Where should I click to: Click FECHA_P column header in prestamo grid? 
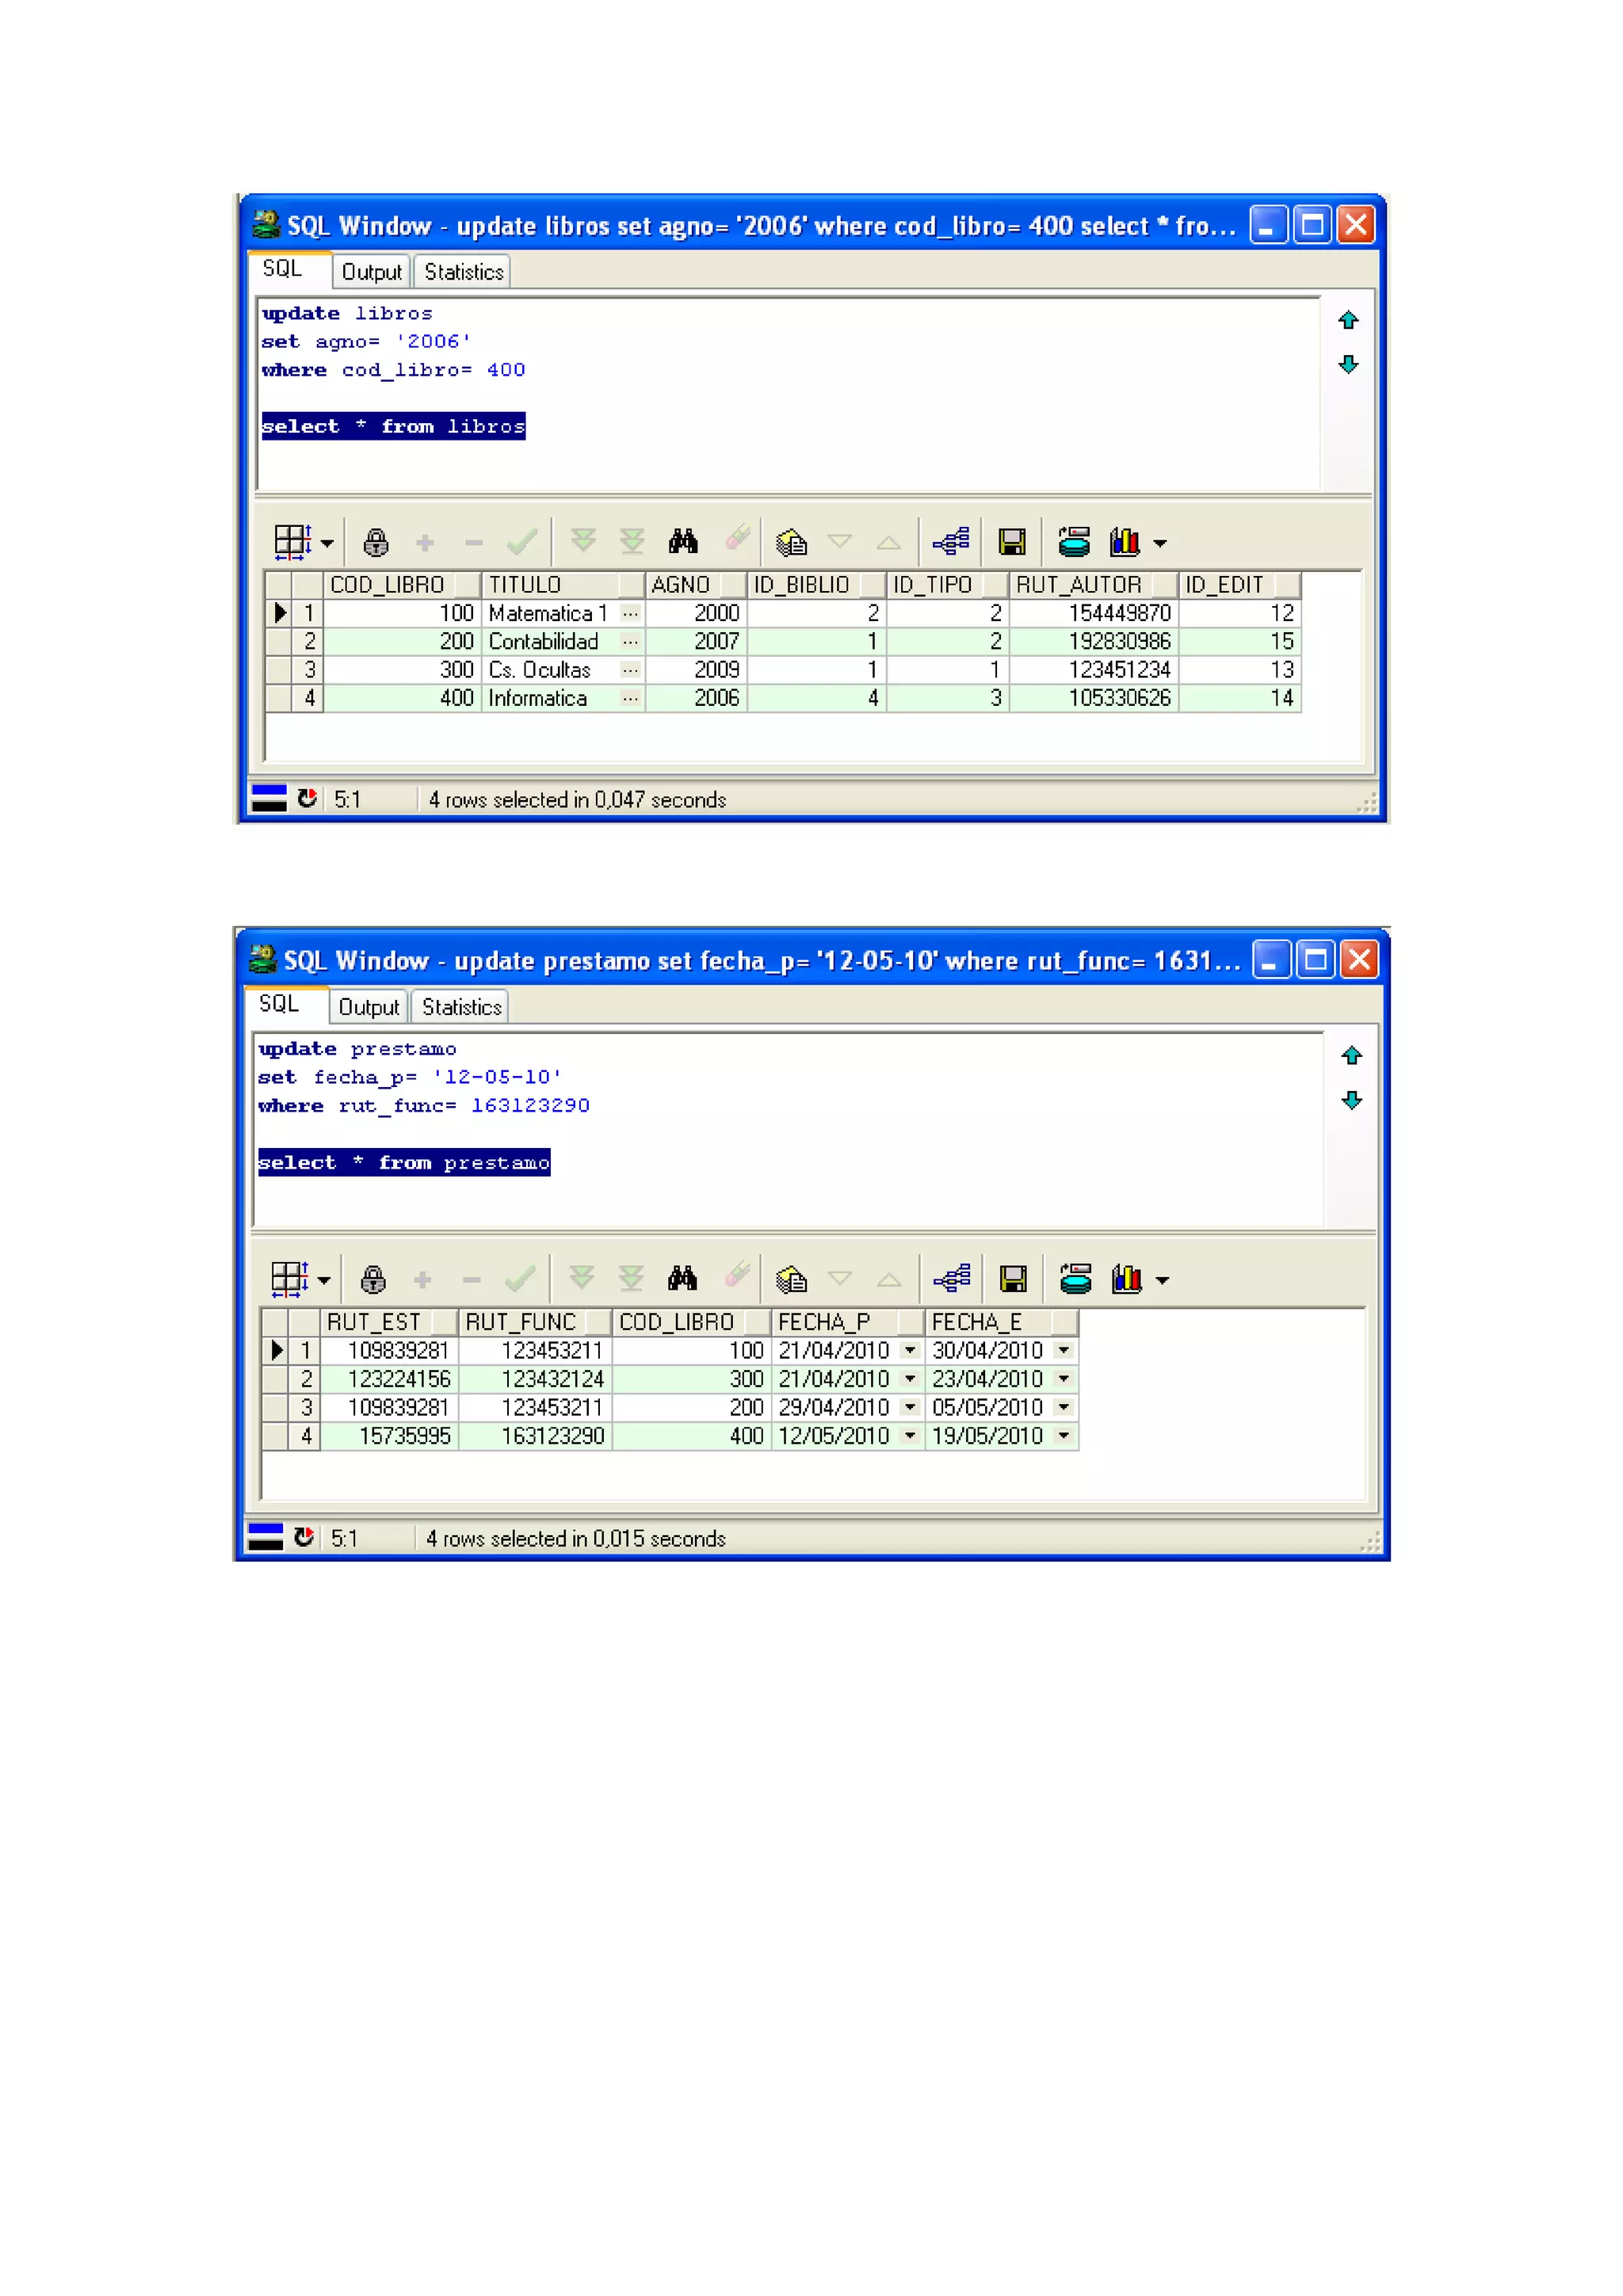(x=848, y=1322)
